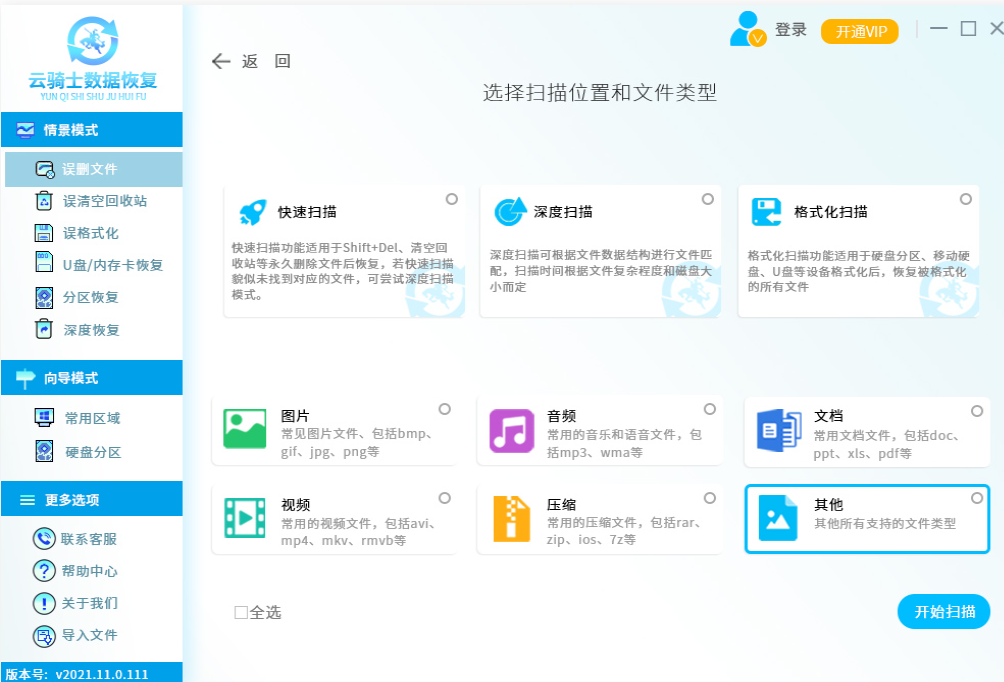Click the green picture (图片) file type icon

244,429
